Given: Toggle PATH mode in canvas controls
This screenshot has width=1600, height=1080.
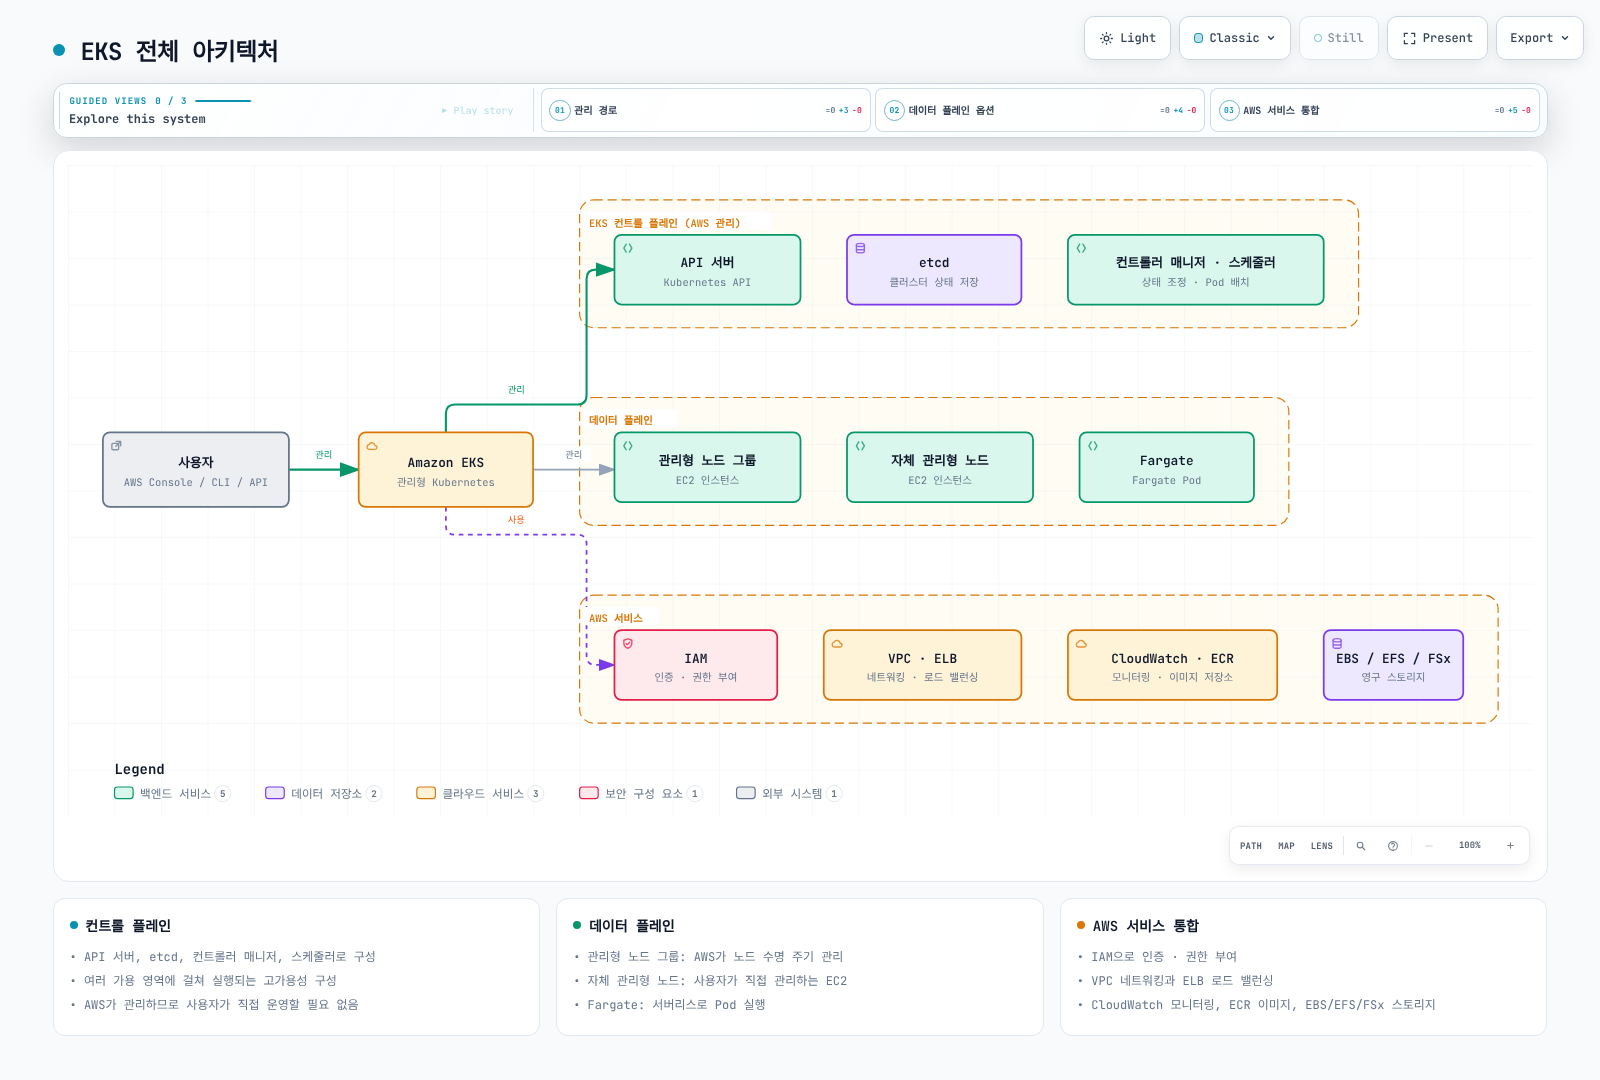Looking at the screenshot, I should pyautogui.click(x=1251, y=846).
